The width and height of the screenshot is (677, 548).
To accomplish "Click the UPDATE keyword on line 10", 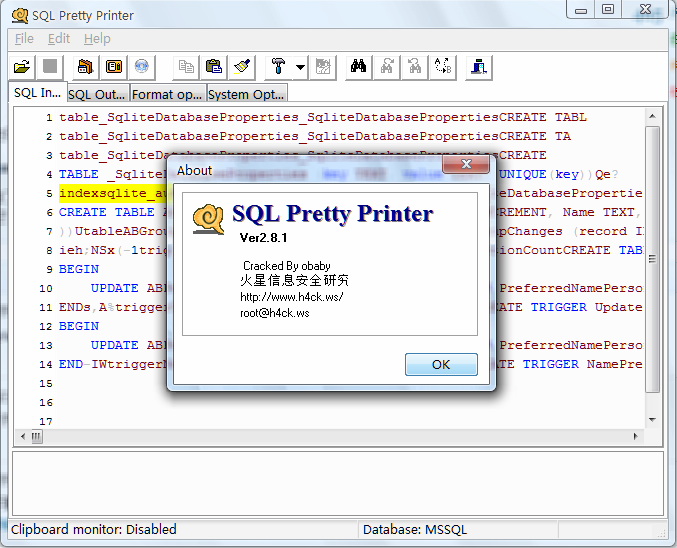I will click(114, 288).
